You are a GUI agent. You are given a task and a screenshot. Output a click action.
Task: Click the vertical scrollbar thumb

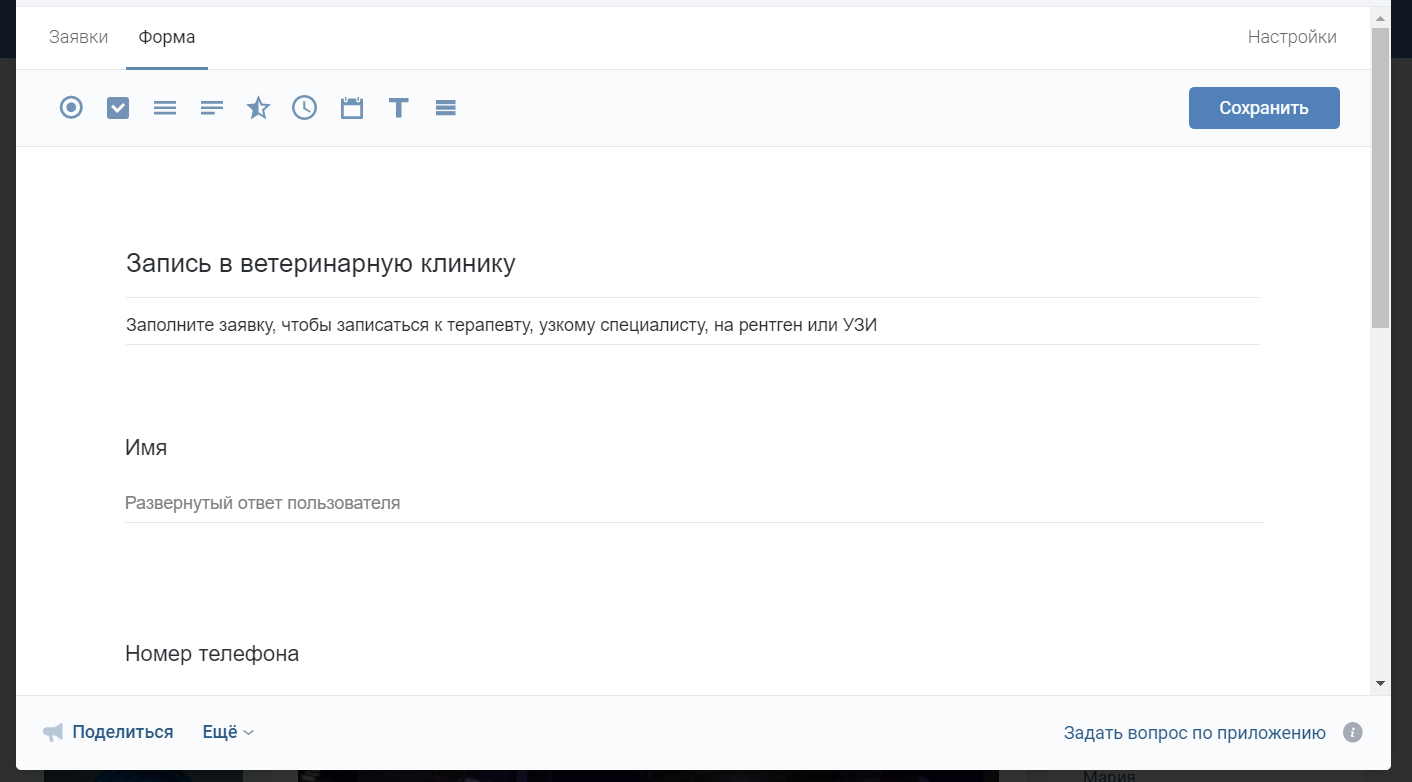coord(1380,177)
